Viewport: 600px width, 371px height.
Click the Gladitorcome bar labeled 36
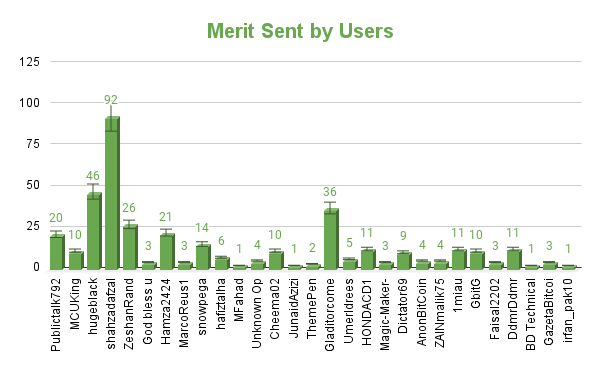(331, 239)
